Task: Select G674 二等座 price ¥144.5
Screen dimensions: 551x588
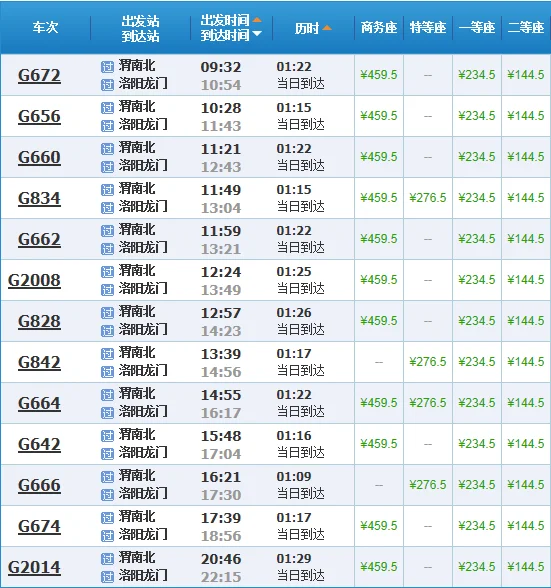Action: (x=526, y=526)
